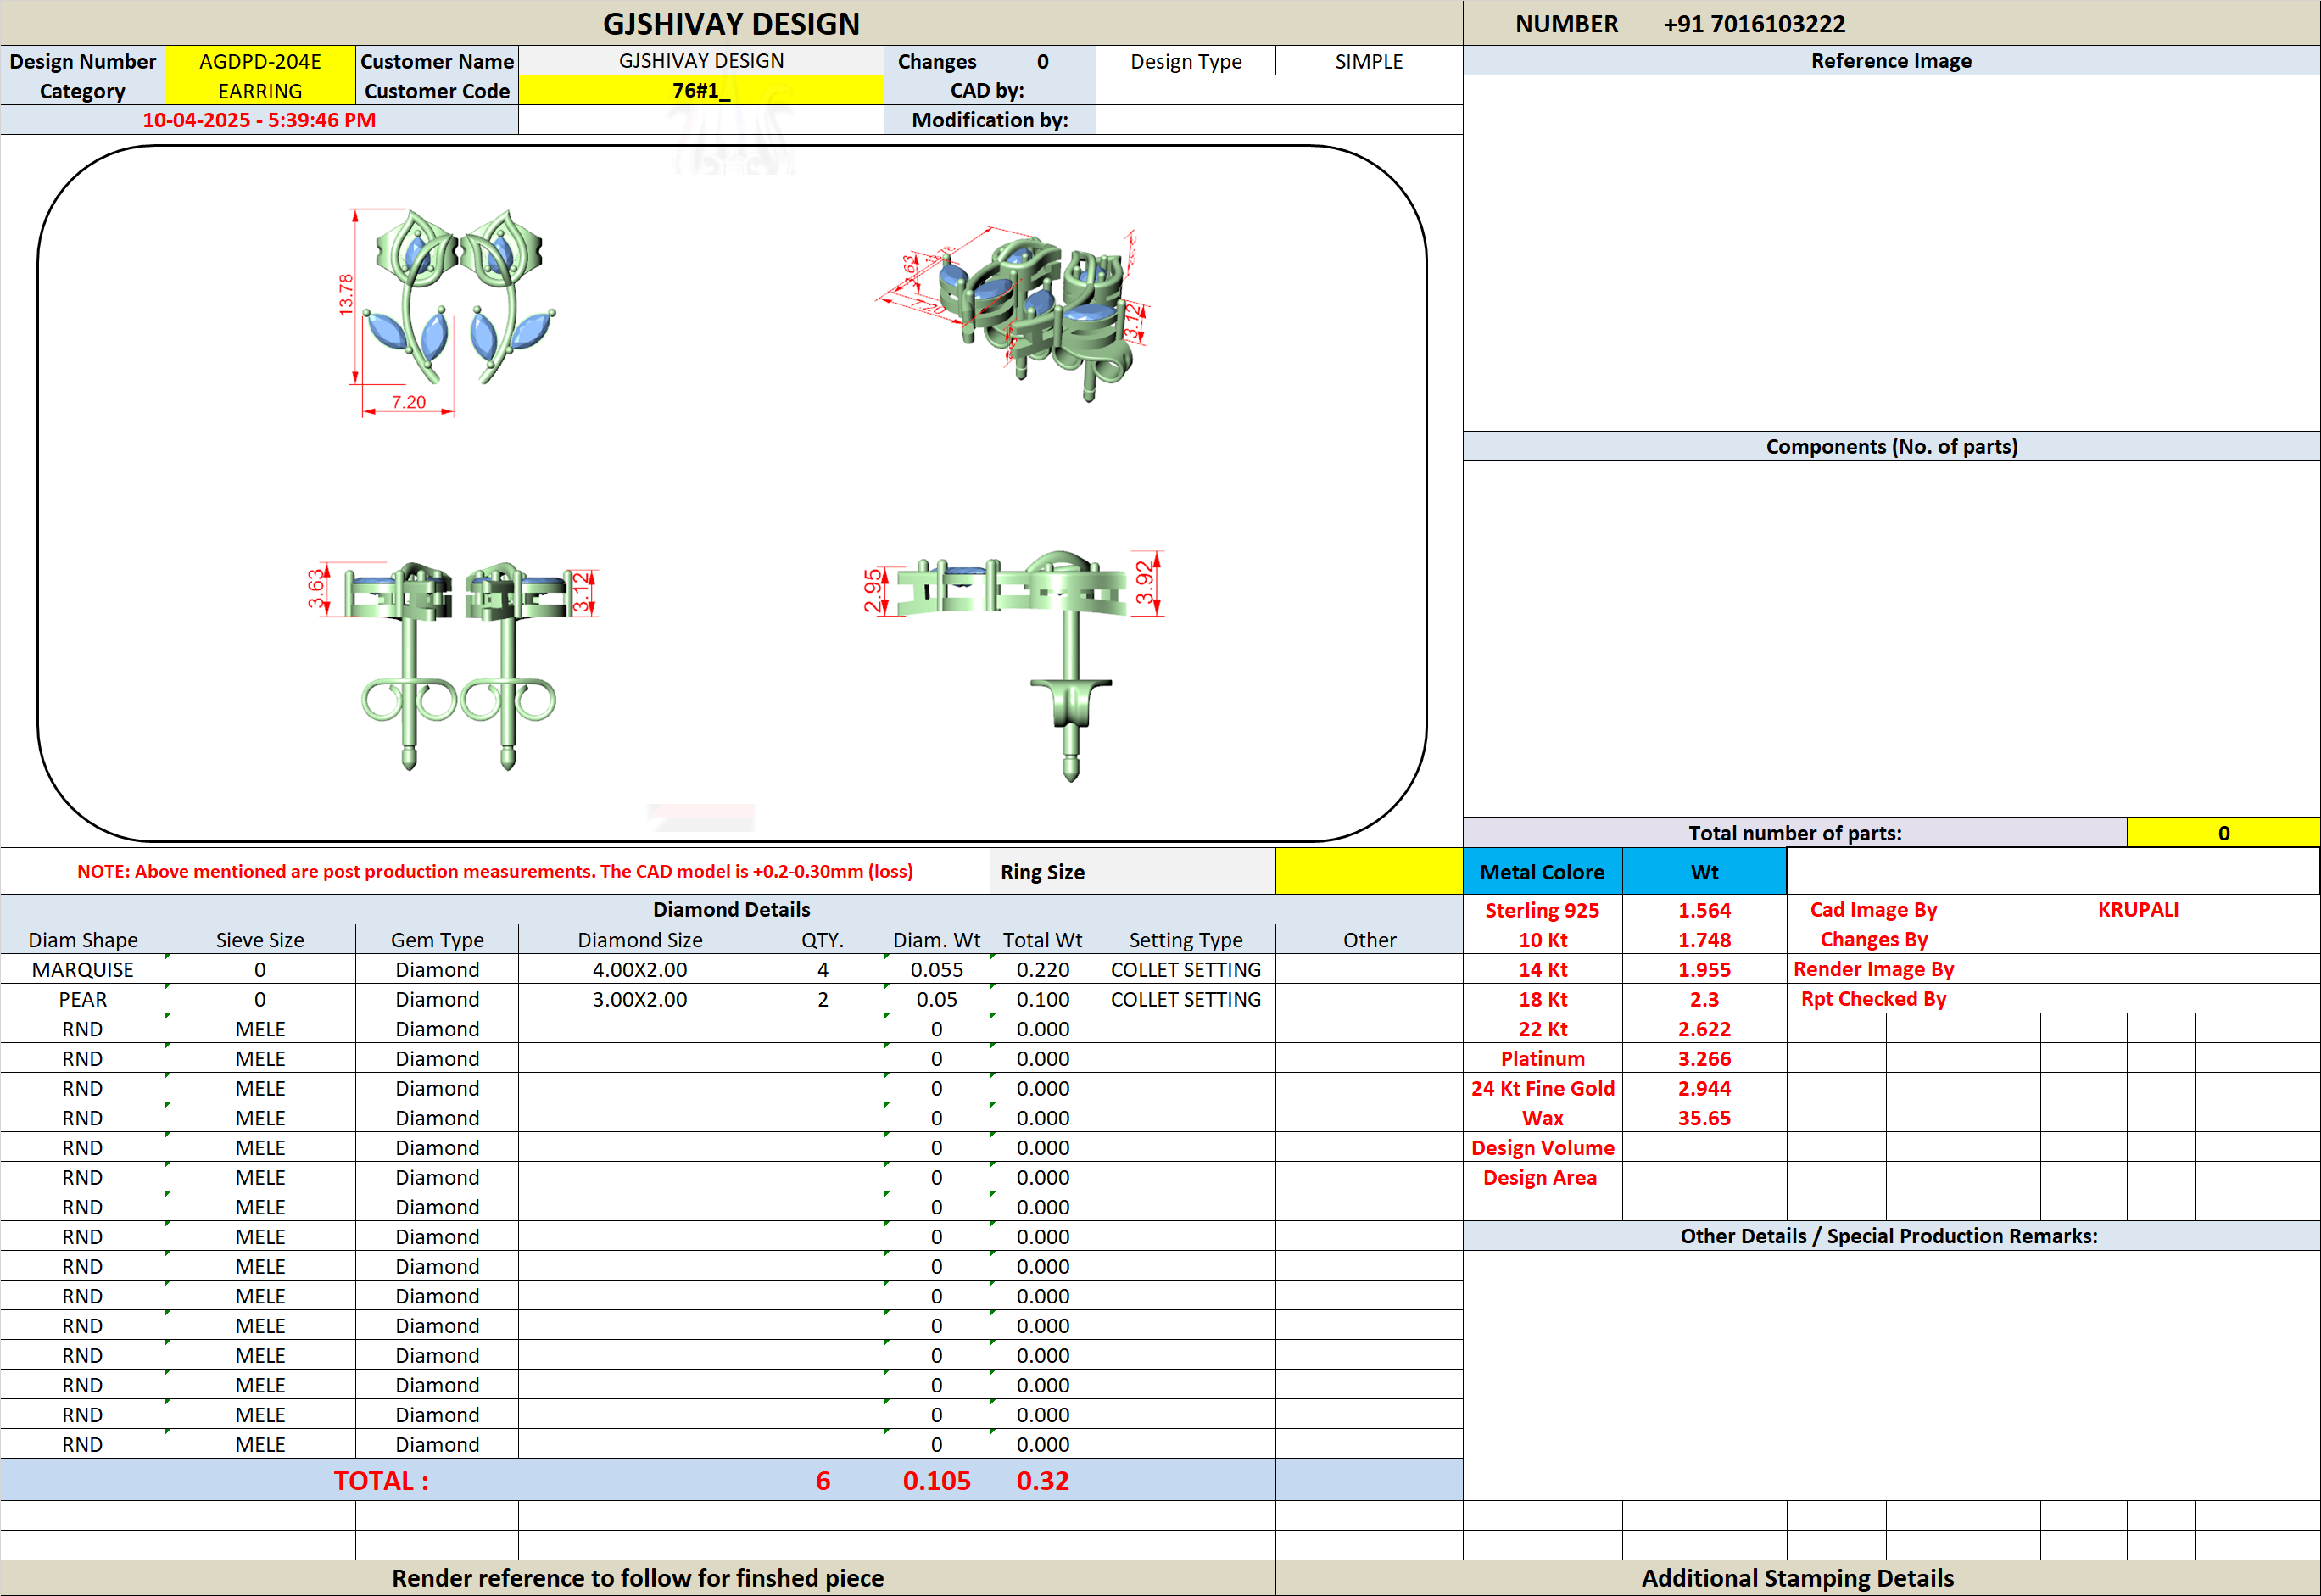Screen dimensions: 2321x1596
Task: Select the Reference Image header
Action: [x=1891, y=61]
